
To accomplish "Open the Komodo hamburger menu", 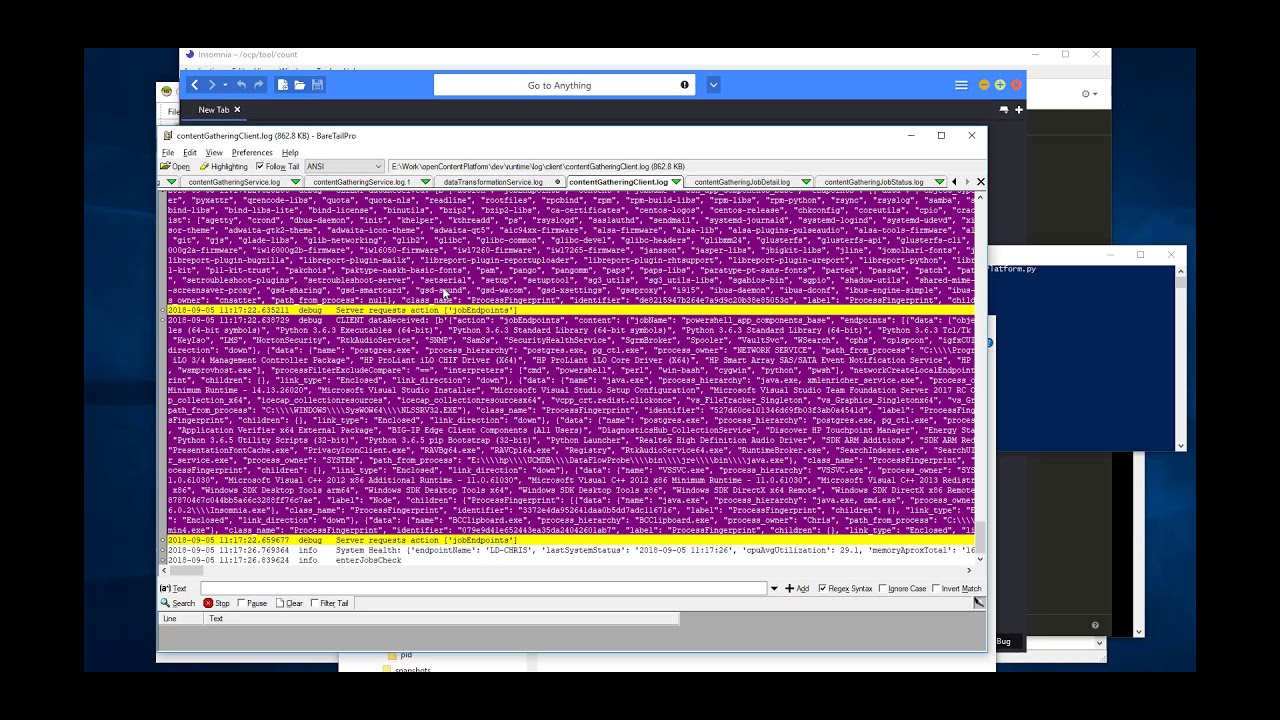I will click(x=961, y=85).
